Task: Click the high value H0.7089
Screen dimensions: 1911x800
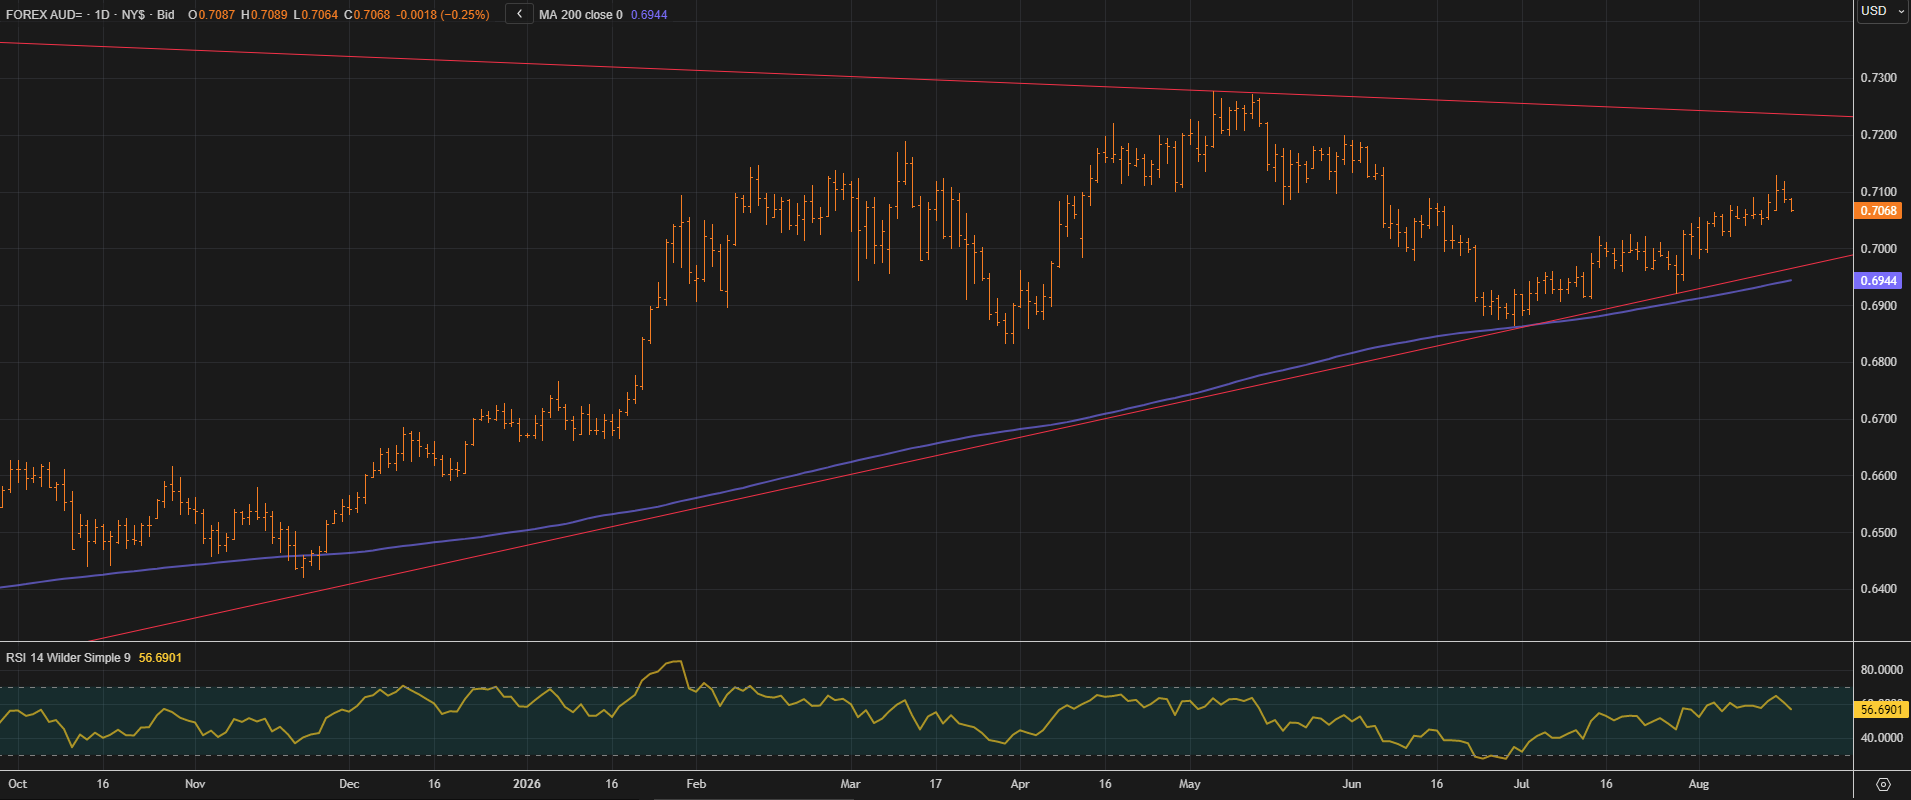Action: pos(265,15)
